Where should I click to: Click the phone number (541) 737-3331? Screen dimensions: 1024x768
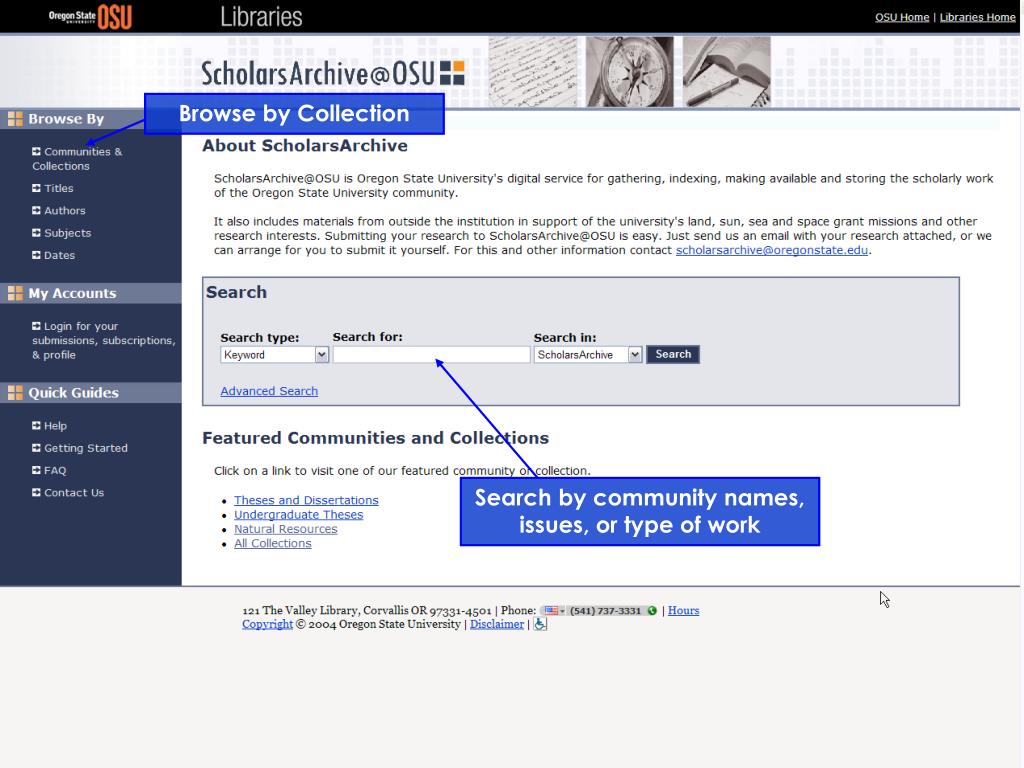click(x=605, y=611)
